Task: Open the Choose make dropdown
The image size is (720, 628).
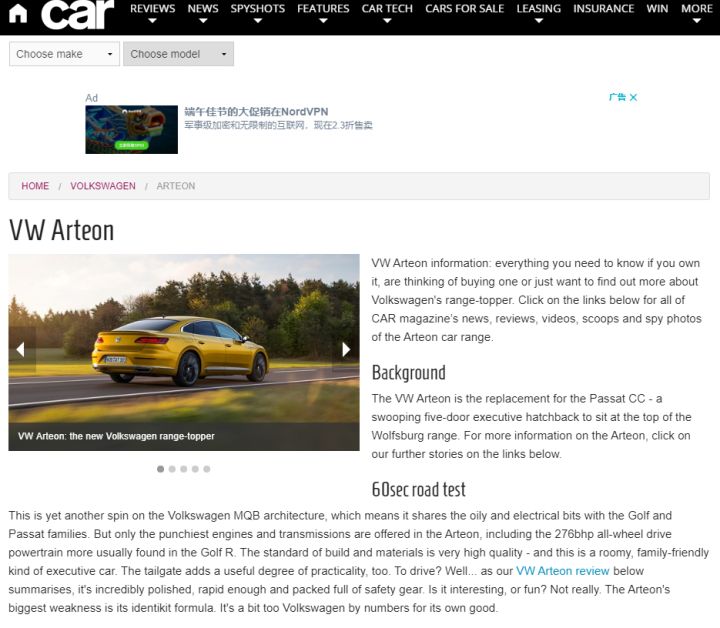Action: tap(64, 54)
